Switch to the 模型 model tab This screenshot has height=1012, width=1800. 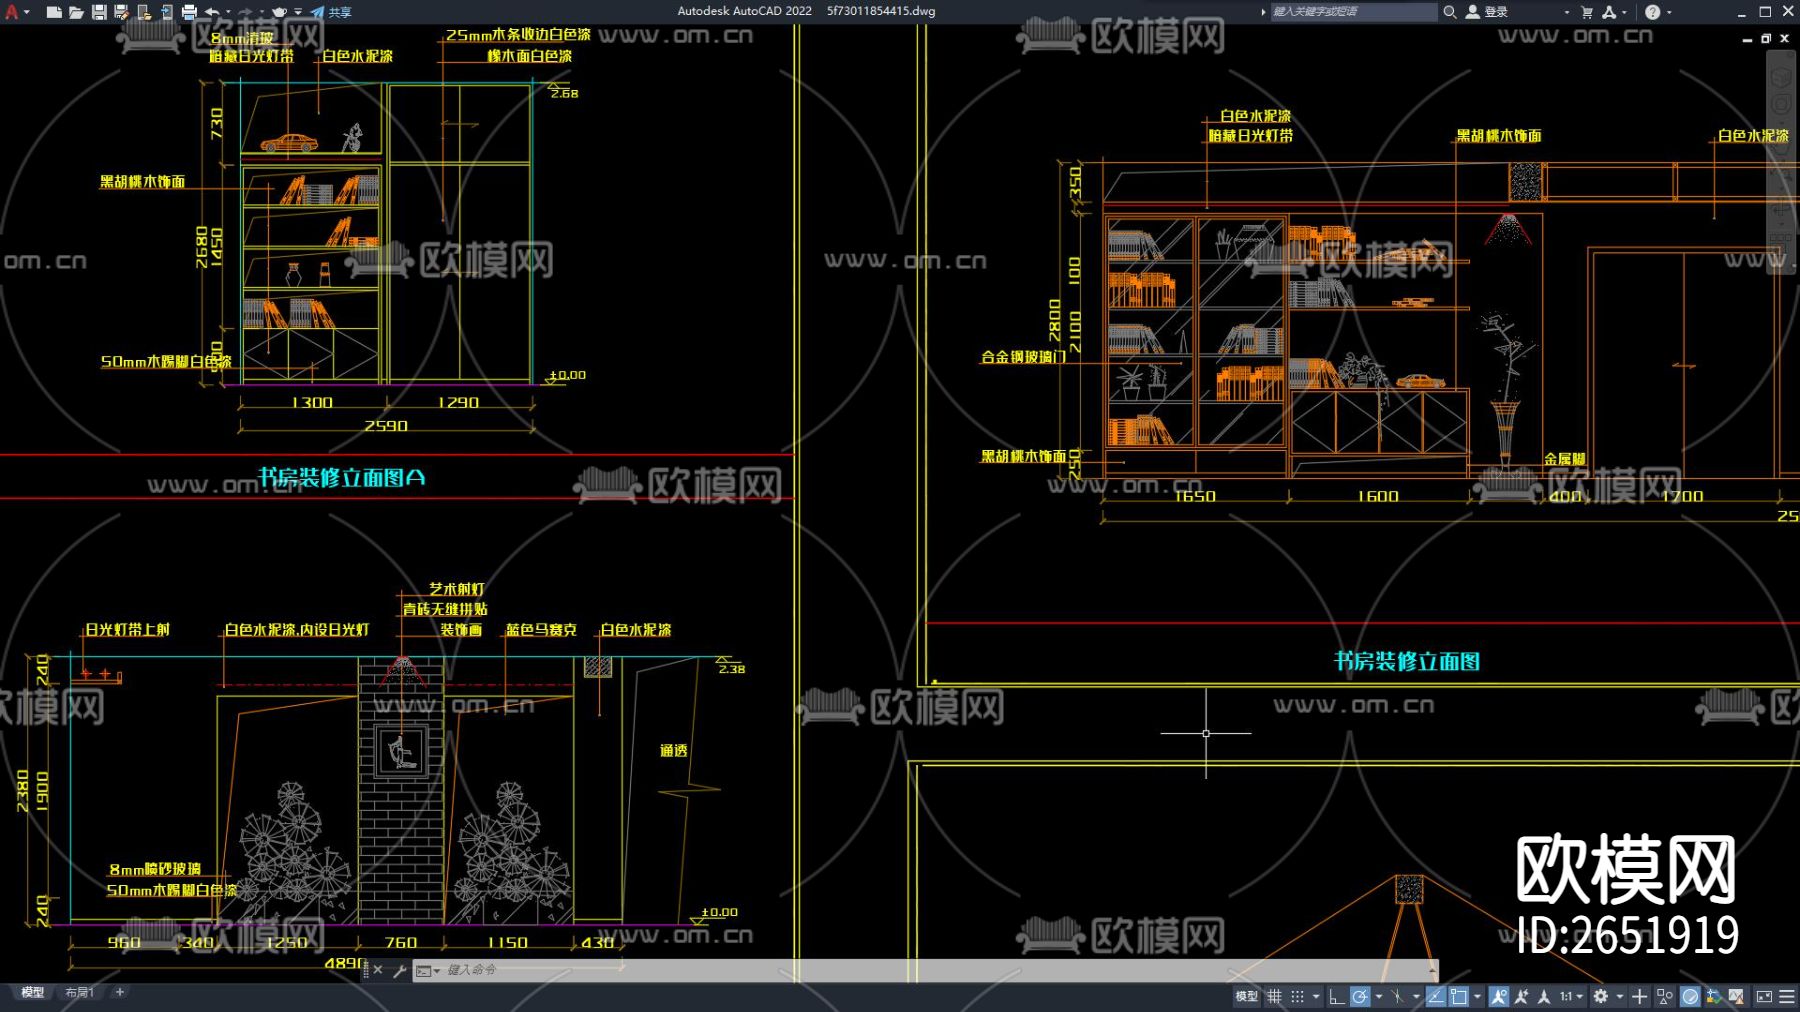point(33,992)
